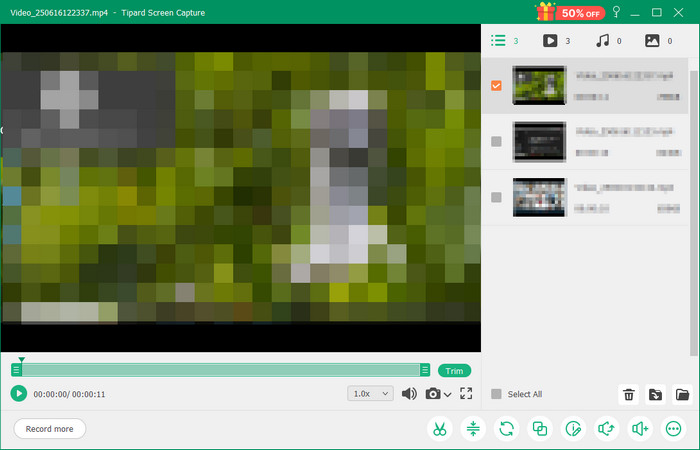Click the Select All label

pos(525,394)
